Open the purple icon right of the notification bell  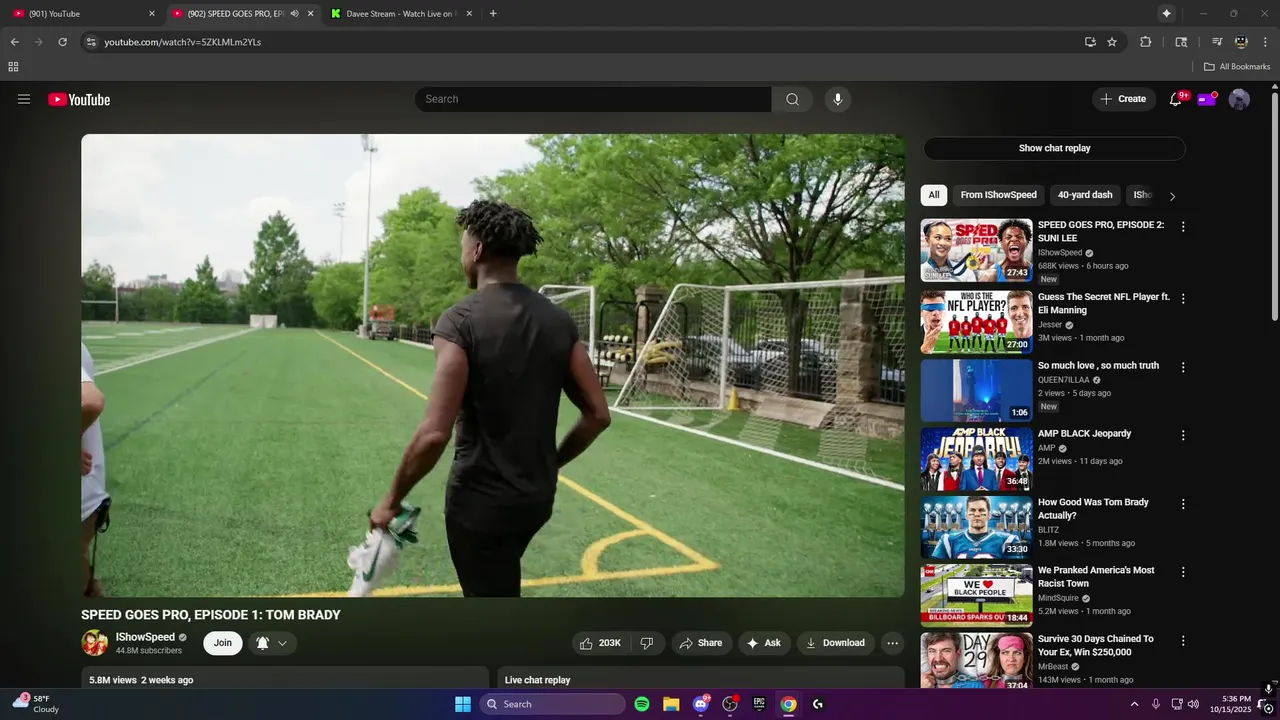coord(1207,99)
